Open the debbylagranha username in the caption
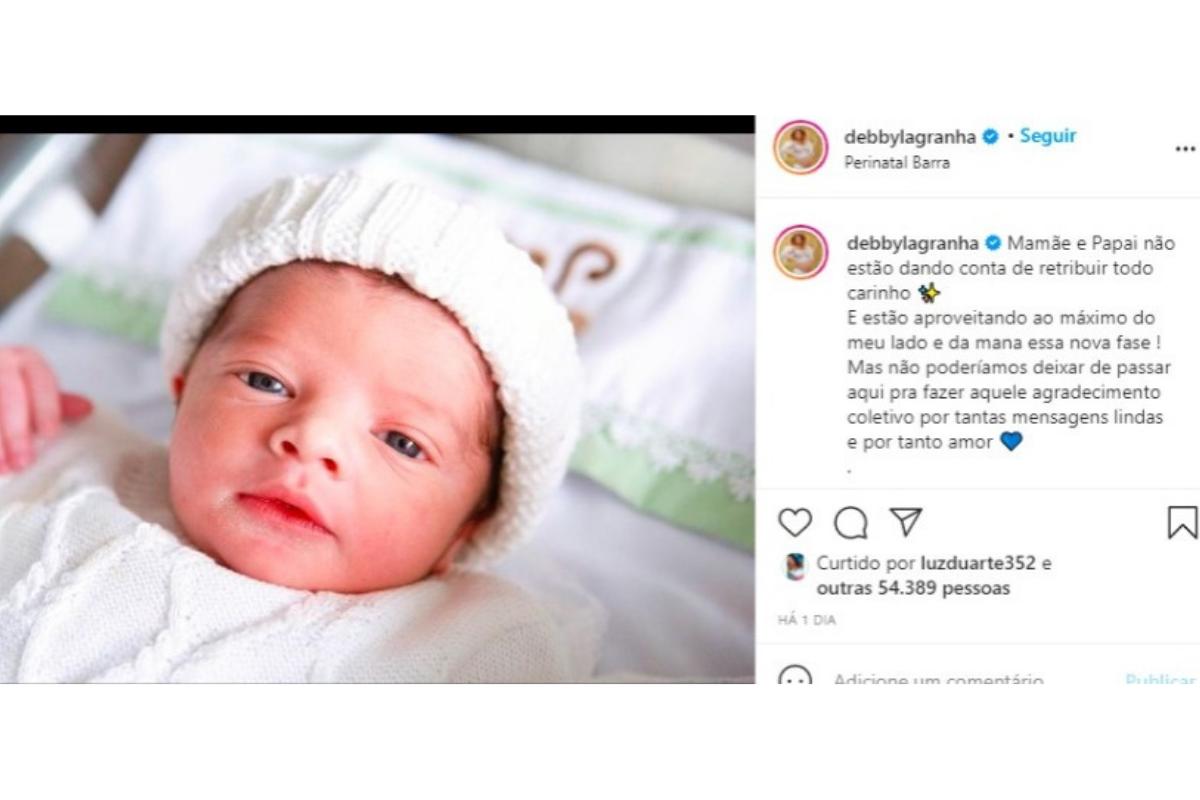This screenshot has width=1200, height=800. click(913, 243)
